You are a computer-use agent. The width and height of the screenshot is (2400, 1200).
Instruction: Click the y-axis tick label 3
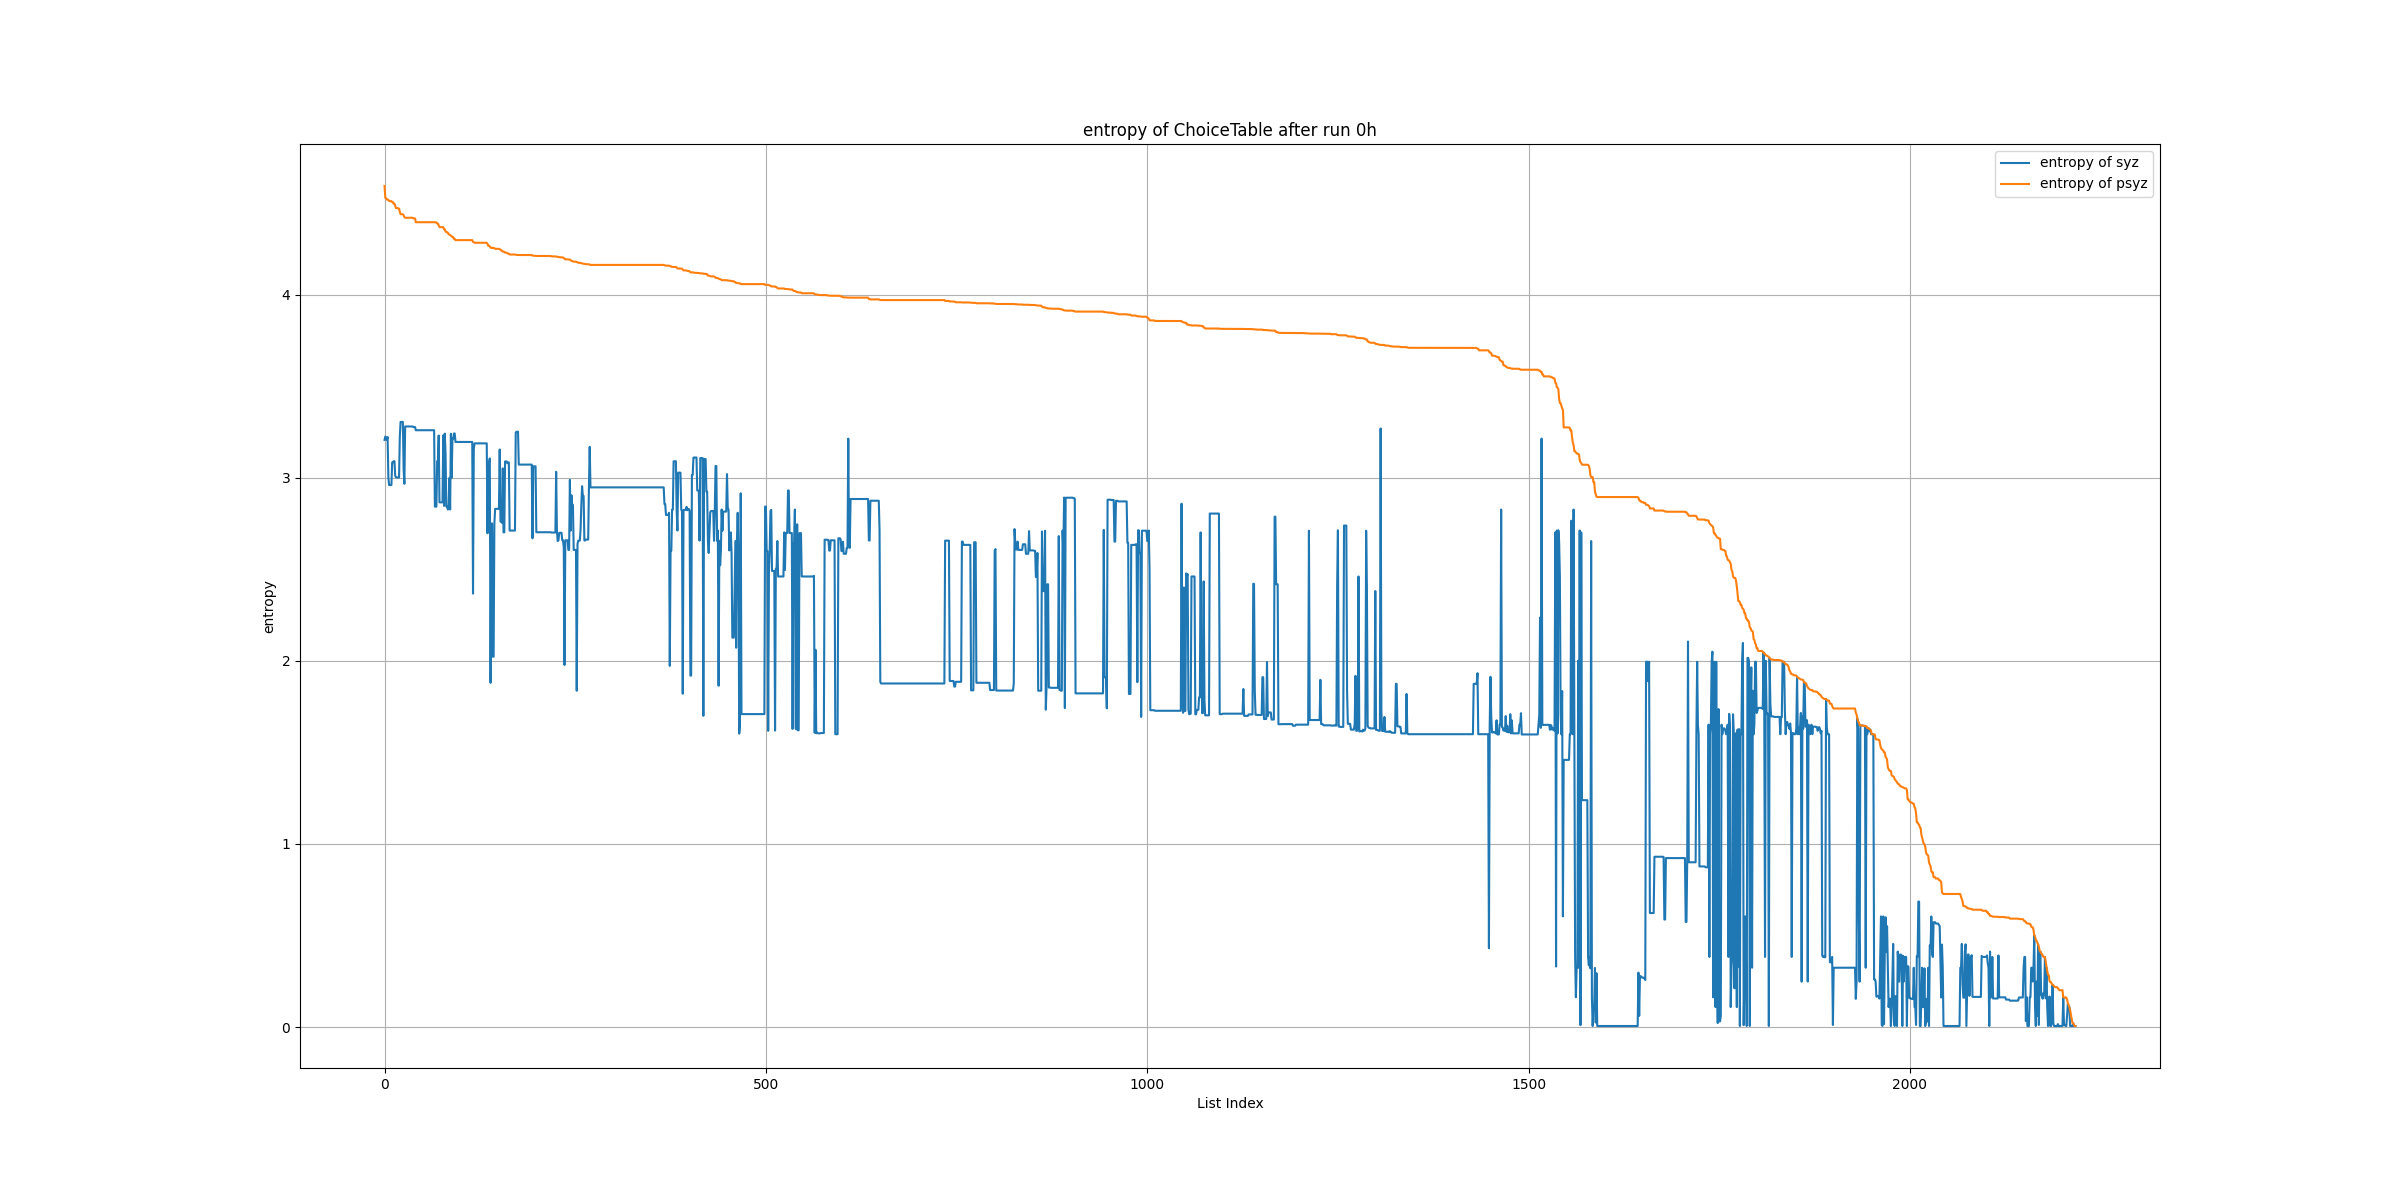coord(286,479)
